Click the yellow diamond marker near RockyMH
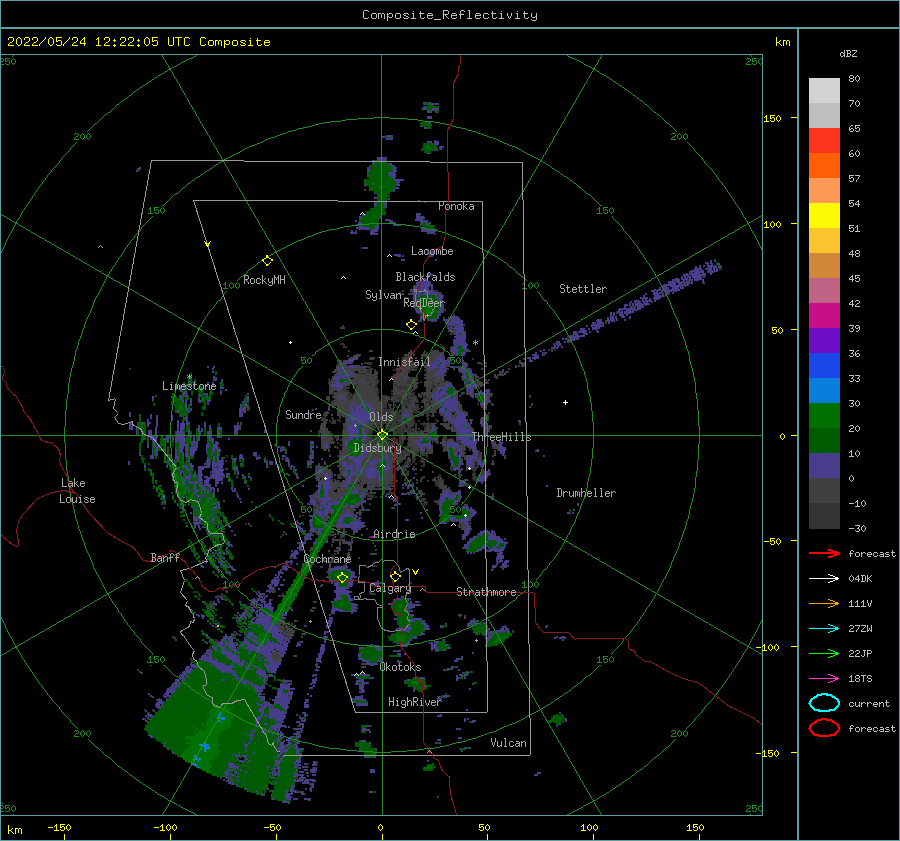This screenshot has width=900, height=841. pos(267,261)
